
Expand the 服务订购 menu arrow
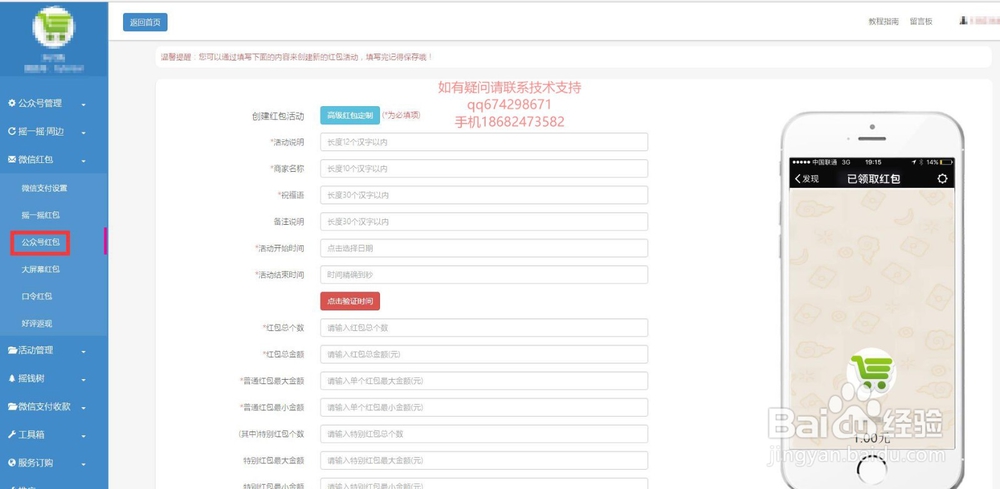pyautogui.click(x=84, y=464)
